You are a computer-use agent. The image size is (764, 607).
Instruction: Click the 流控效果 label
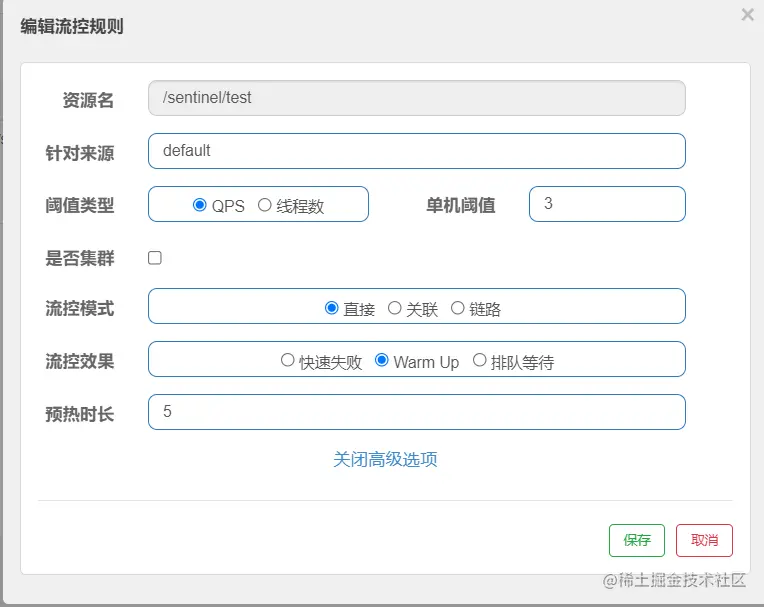(80, 361)
